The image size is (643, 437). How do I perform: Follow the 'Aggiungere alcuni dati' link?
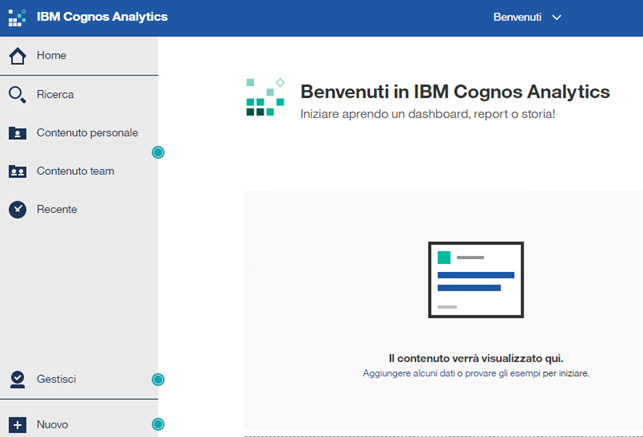[409, 373]
